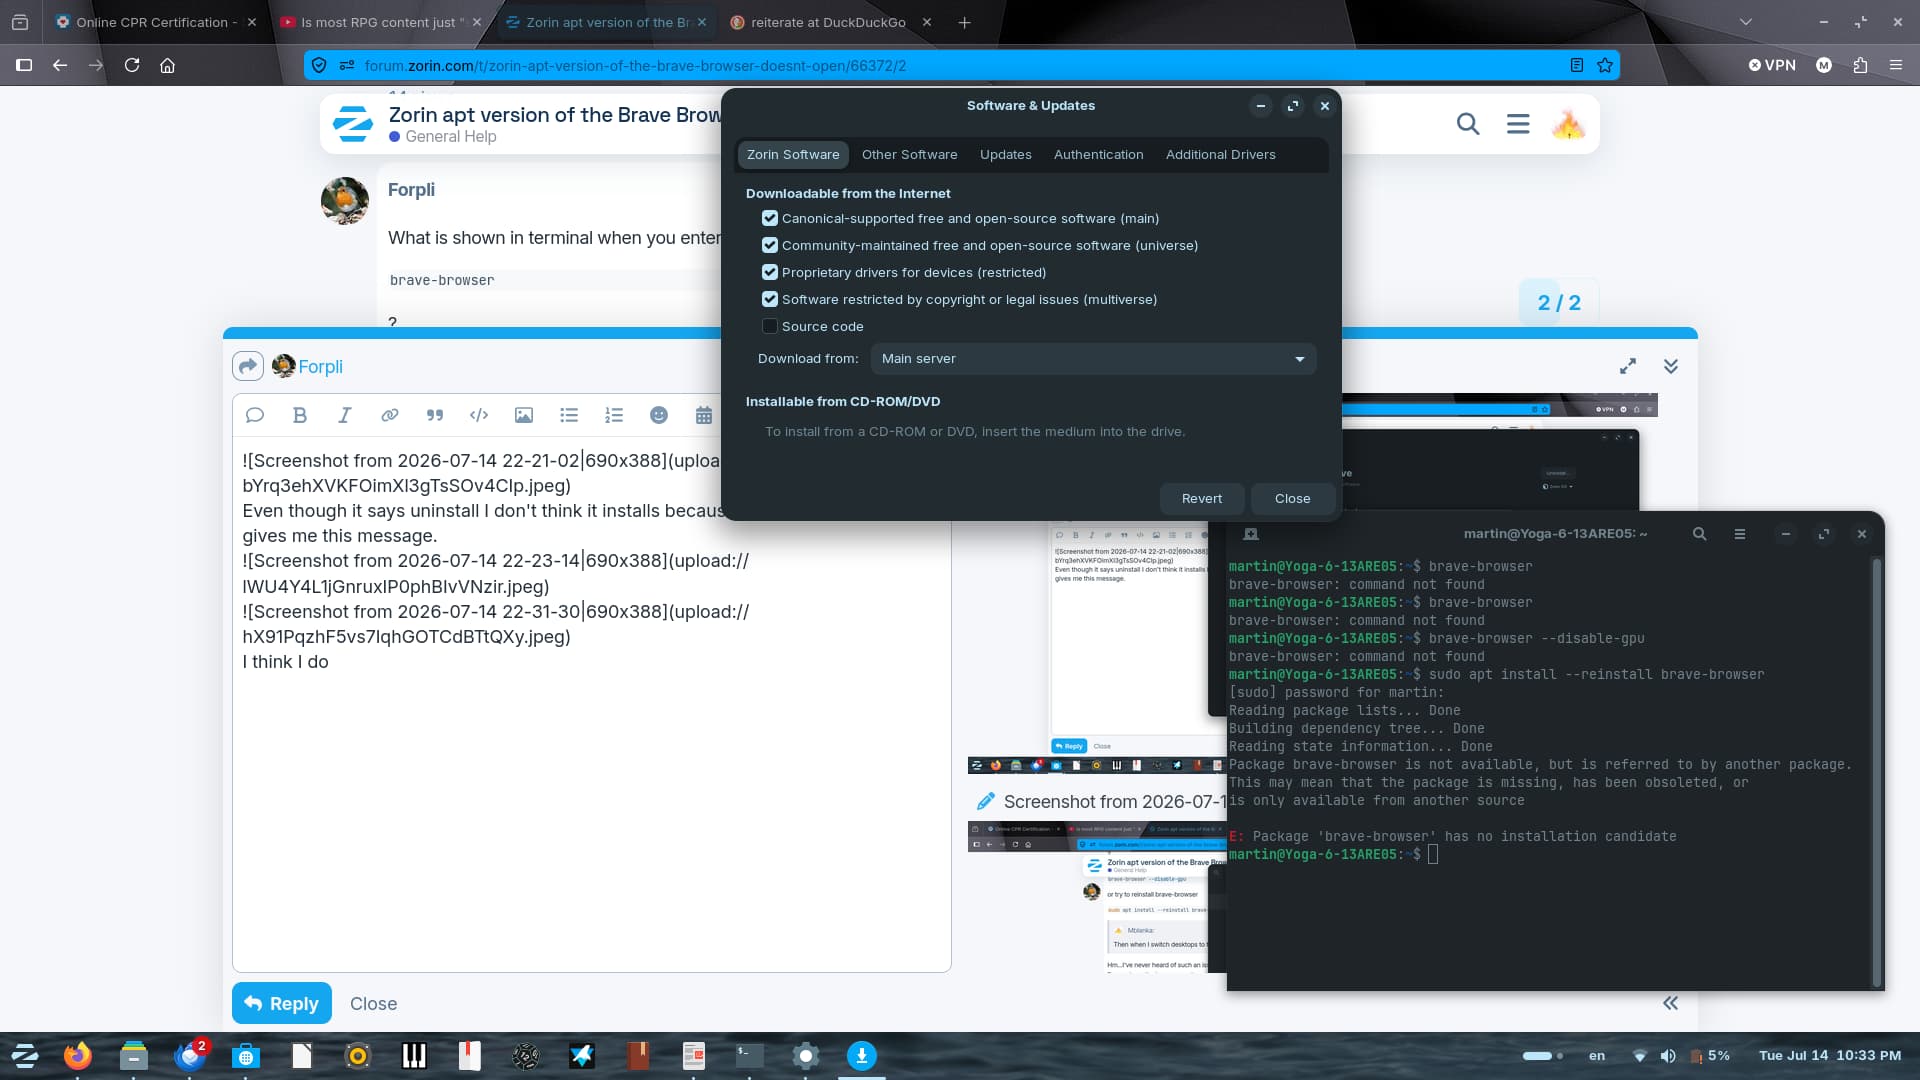Open the volume control in the system tray
This screenshot has height=1080, width=1920.
coord(1667,1056)
